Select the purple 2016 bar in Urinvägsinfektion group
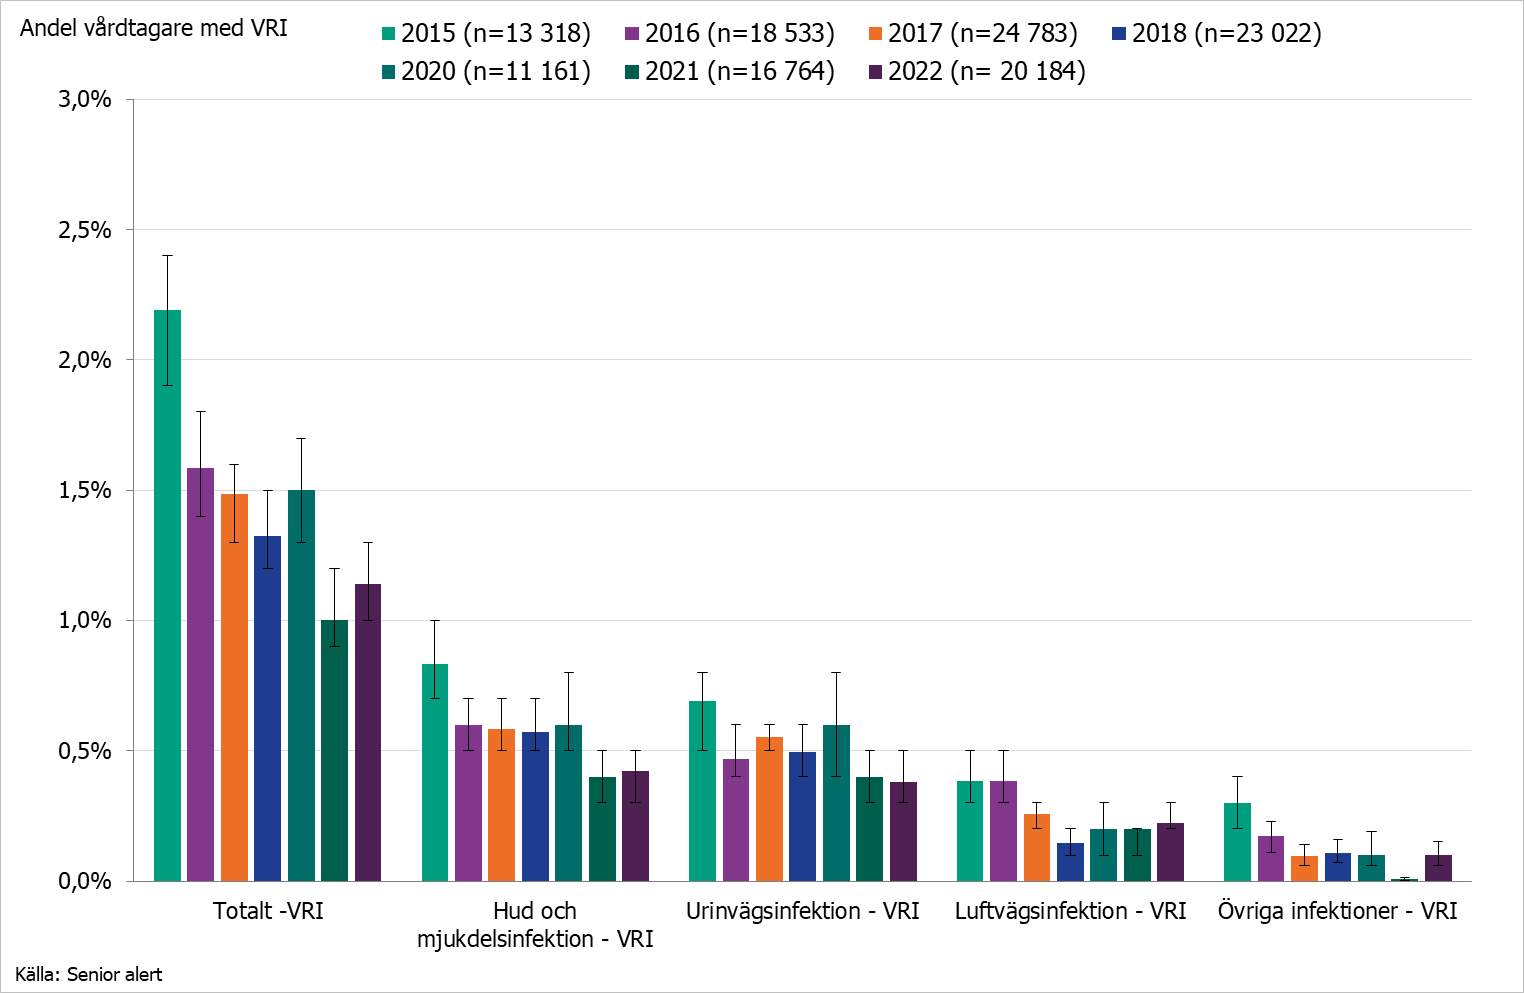 pos(736,820)
